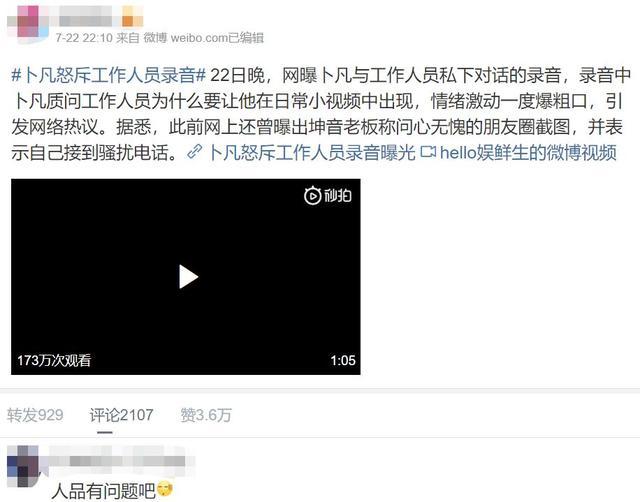Switch to the 评论2107 tab
Screen dimensions: 640x502
121,415
